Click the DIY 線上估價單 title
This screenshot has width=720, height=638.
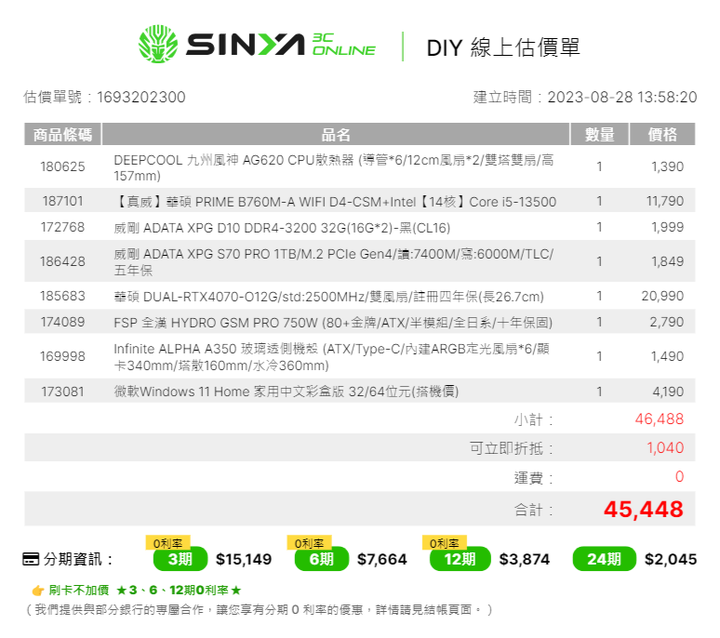tap(503, 47)
